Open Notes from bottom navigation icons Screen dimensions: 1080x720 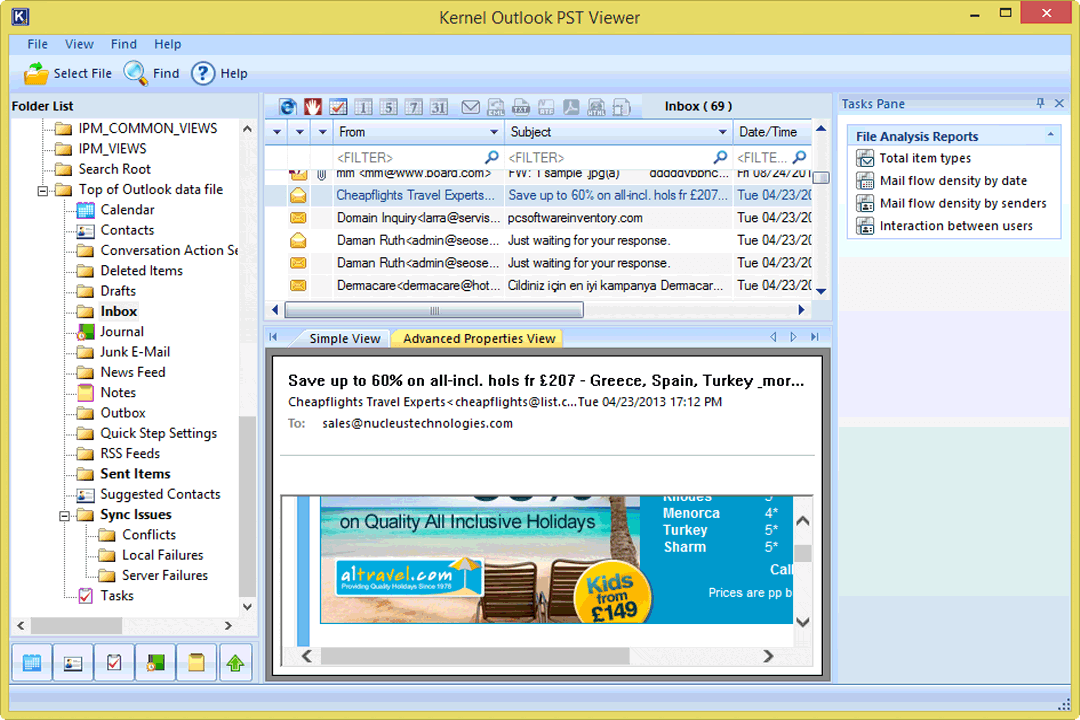(196, 663)
